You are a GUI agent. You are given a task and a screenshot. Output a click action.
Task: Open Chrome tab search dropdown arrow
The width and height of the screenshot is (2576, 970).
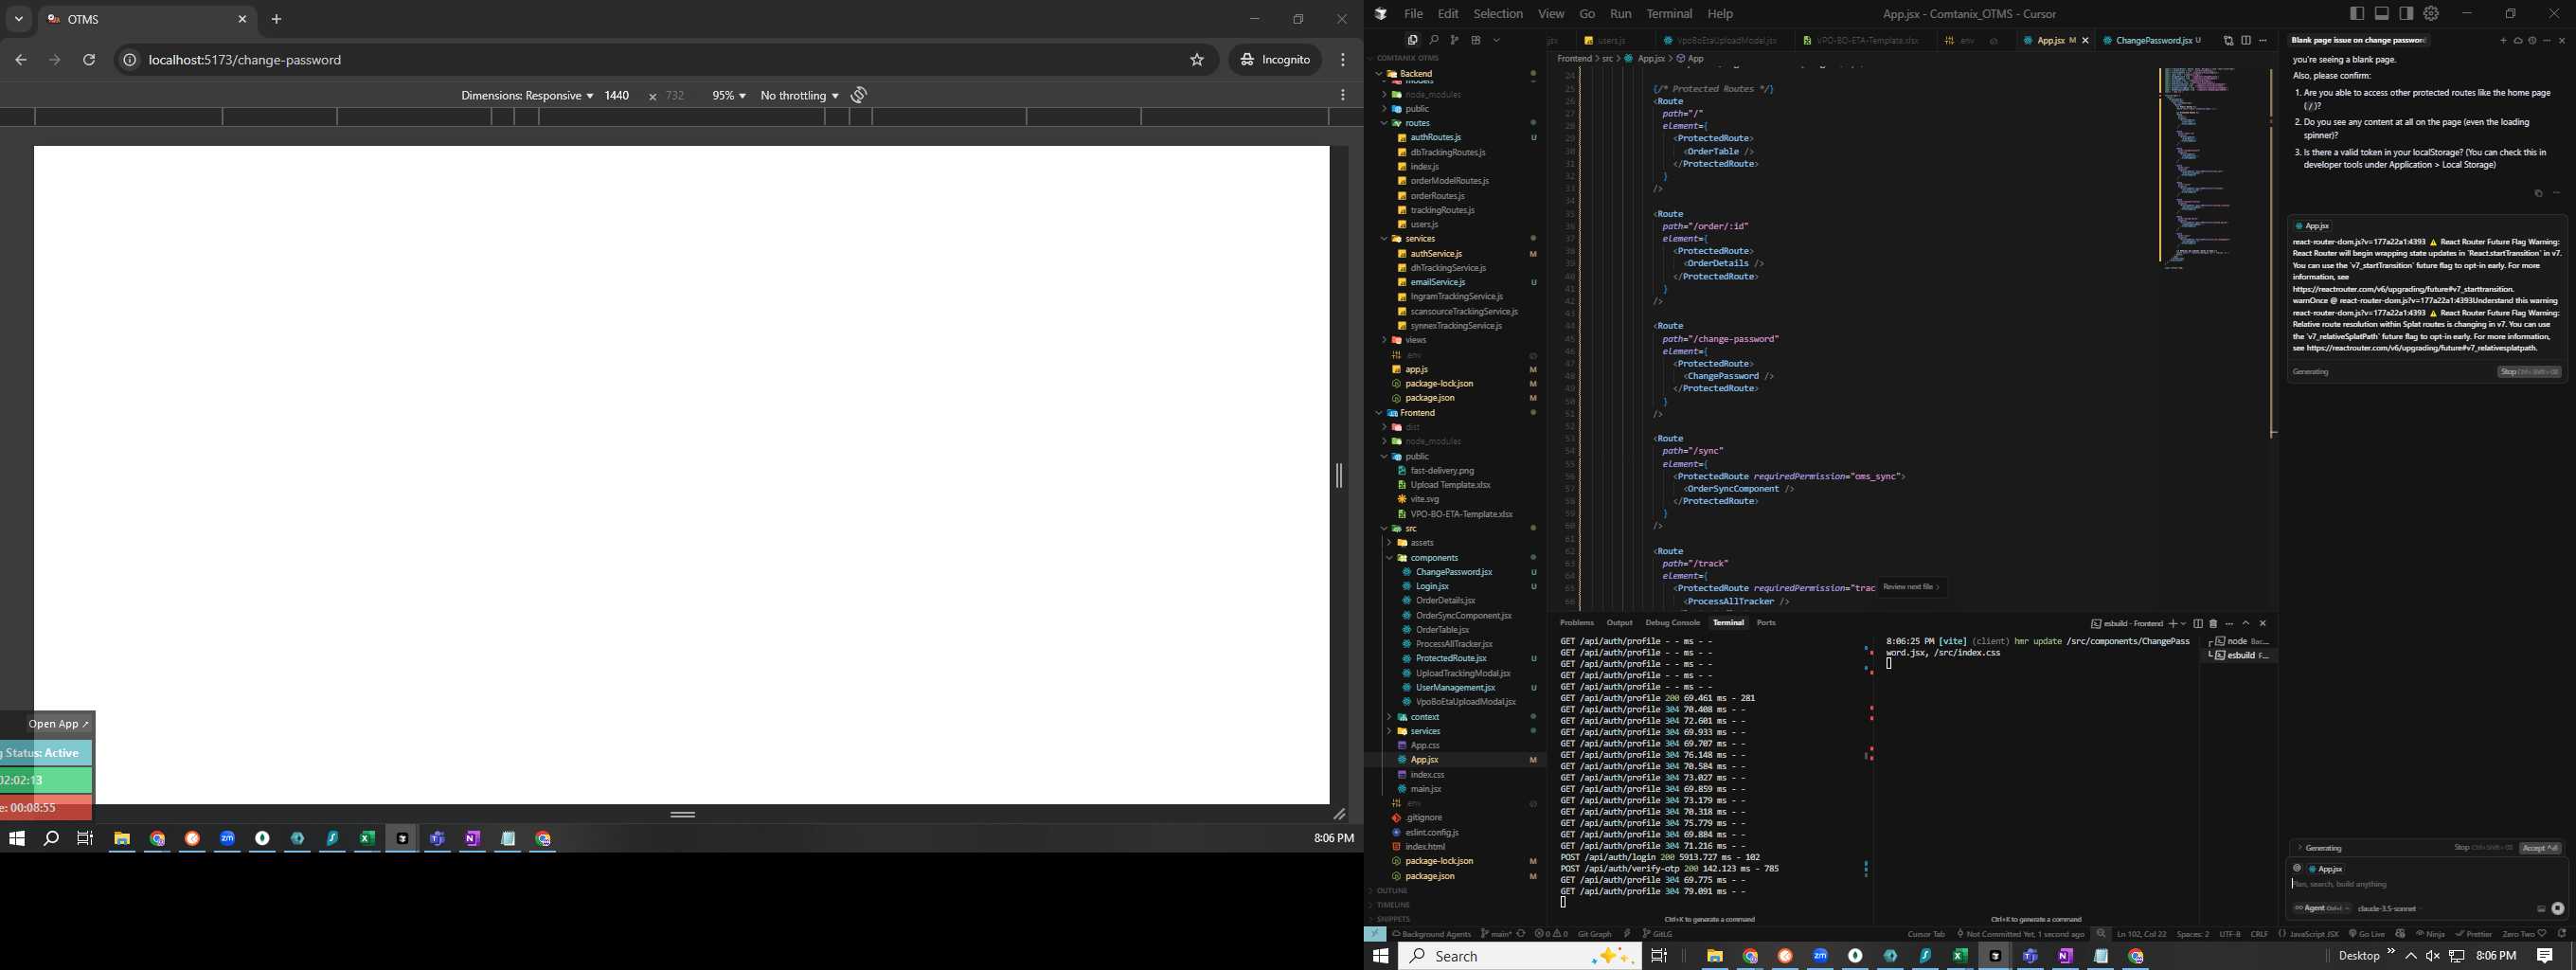pos(19,19)
